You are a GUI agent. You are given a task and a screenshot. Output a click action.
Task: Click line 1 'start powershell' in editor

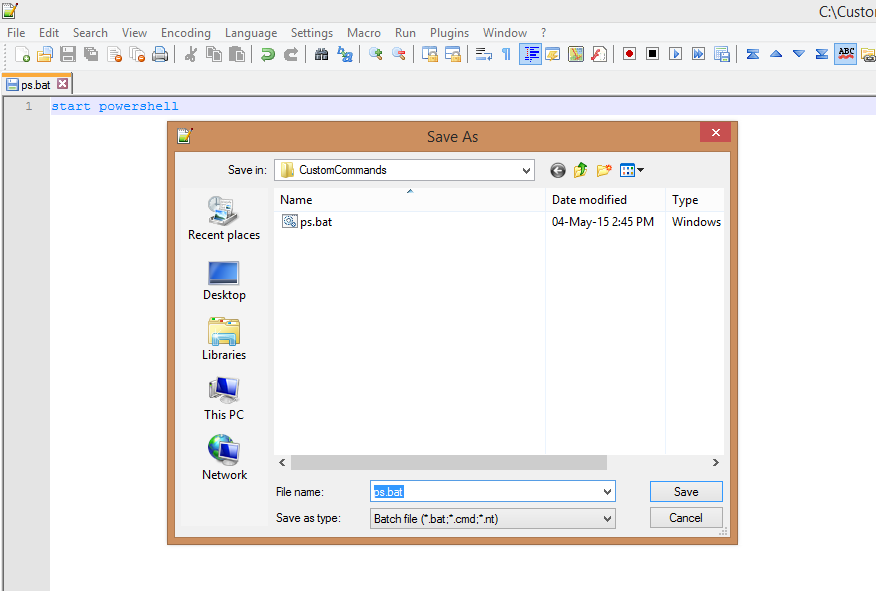(115, 106)
